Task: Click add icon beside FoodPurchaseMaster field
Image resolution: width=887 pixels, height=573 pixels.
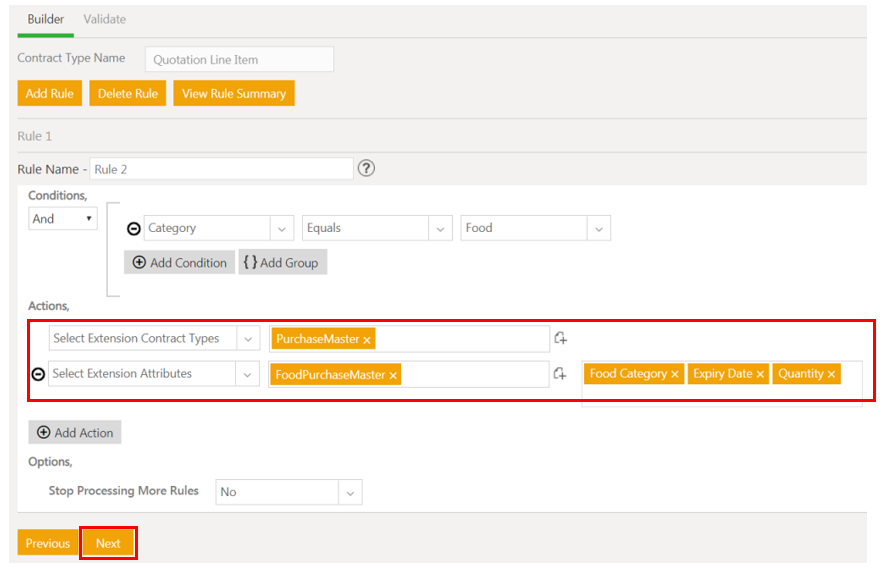Action: coord(561,374)
